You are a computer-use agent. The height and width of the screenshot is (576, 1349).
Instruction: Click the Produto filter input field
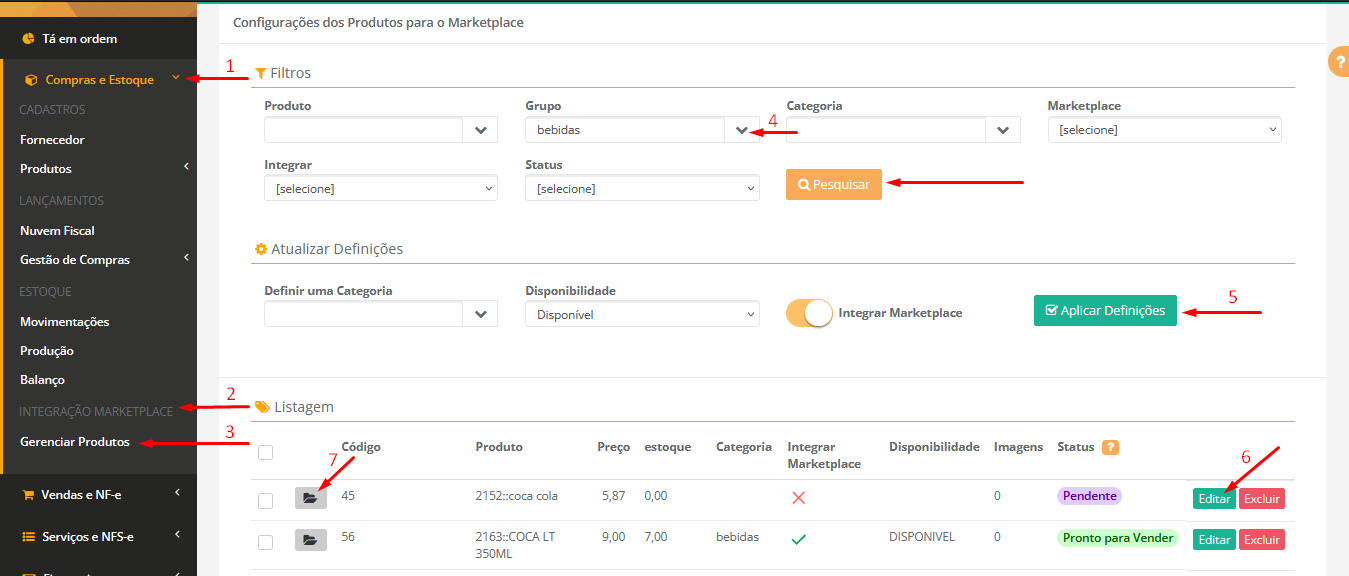click(x=363, y=130)
